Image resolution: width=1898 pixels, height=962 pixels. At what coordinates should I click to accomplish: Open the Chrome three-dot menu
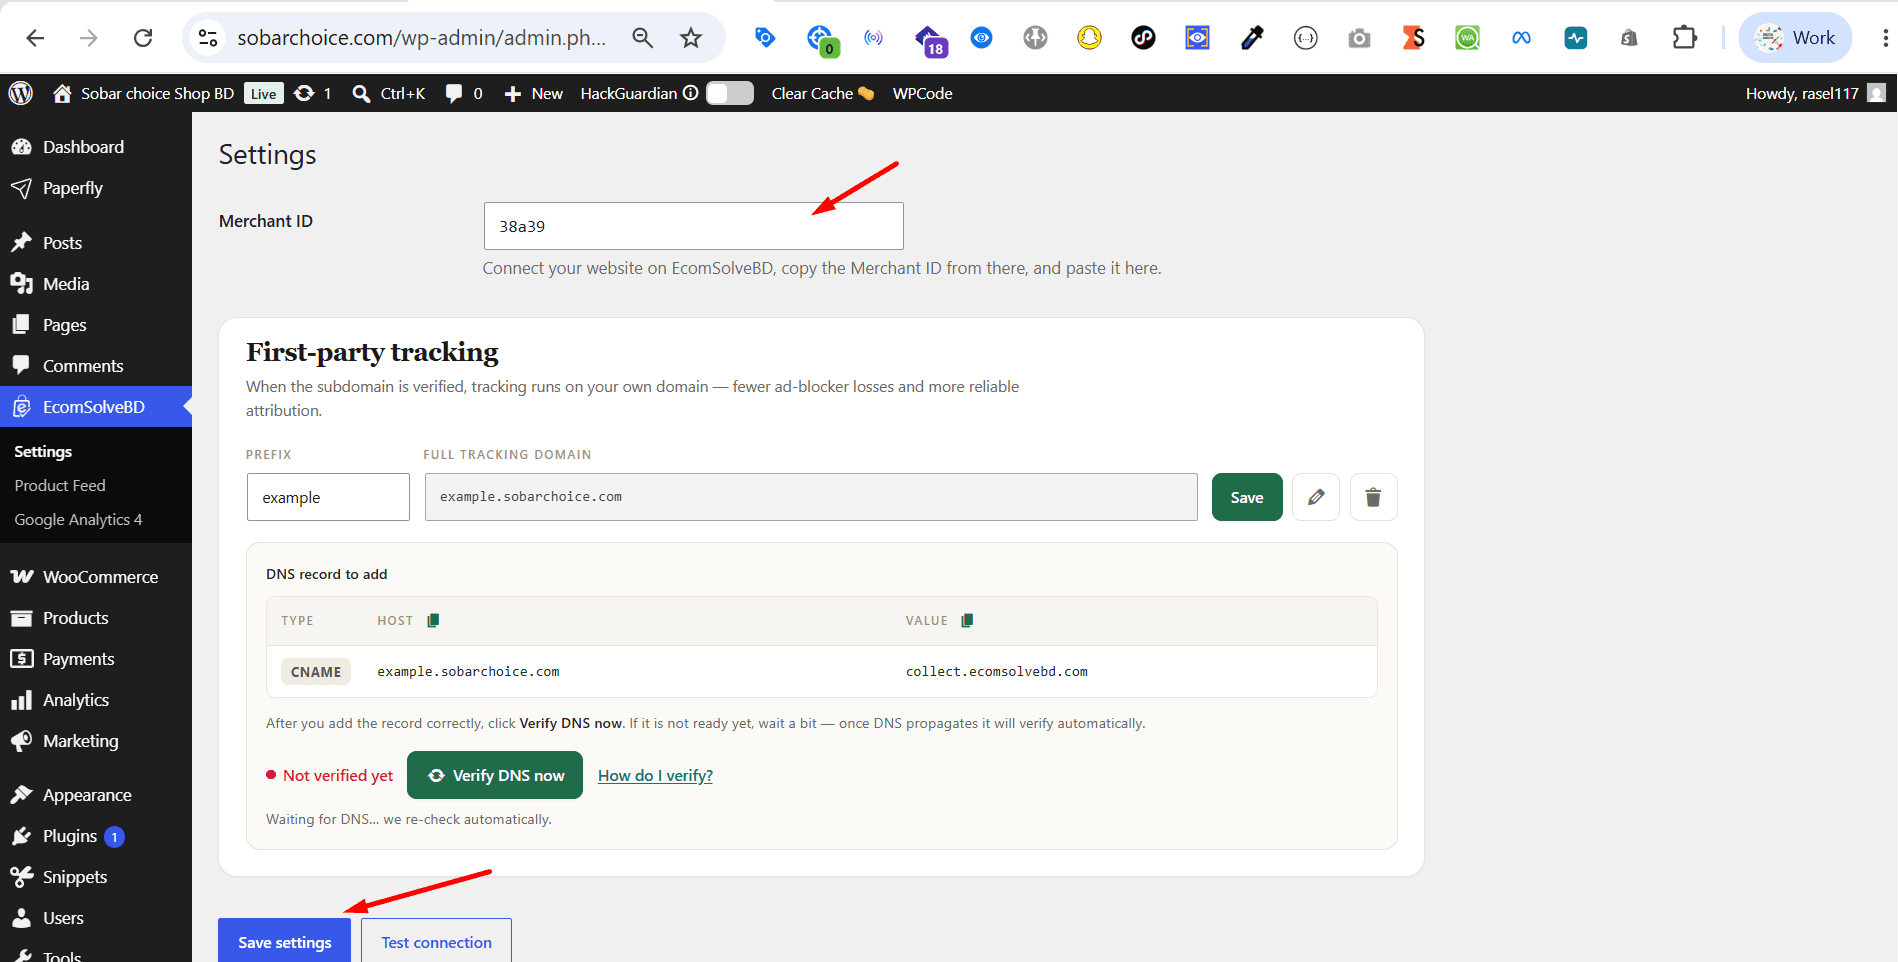pos(1885,38)
